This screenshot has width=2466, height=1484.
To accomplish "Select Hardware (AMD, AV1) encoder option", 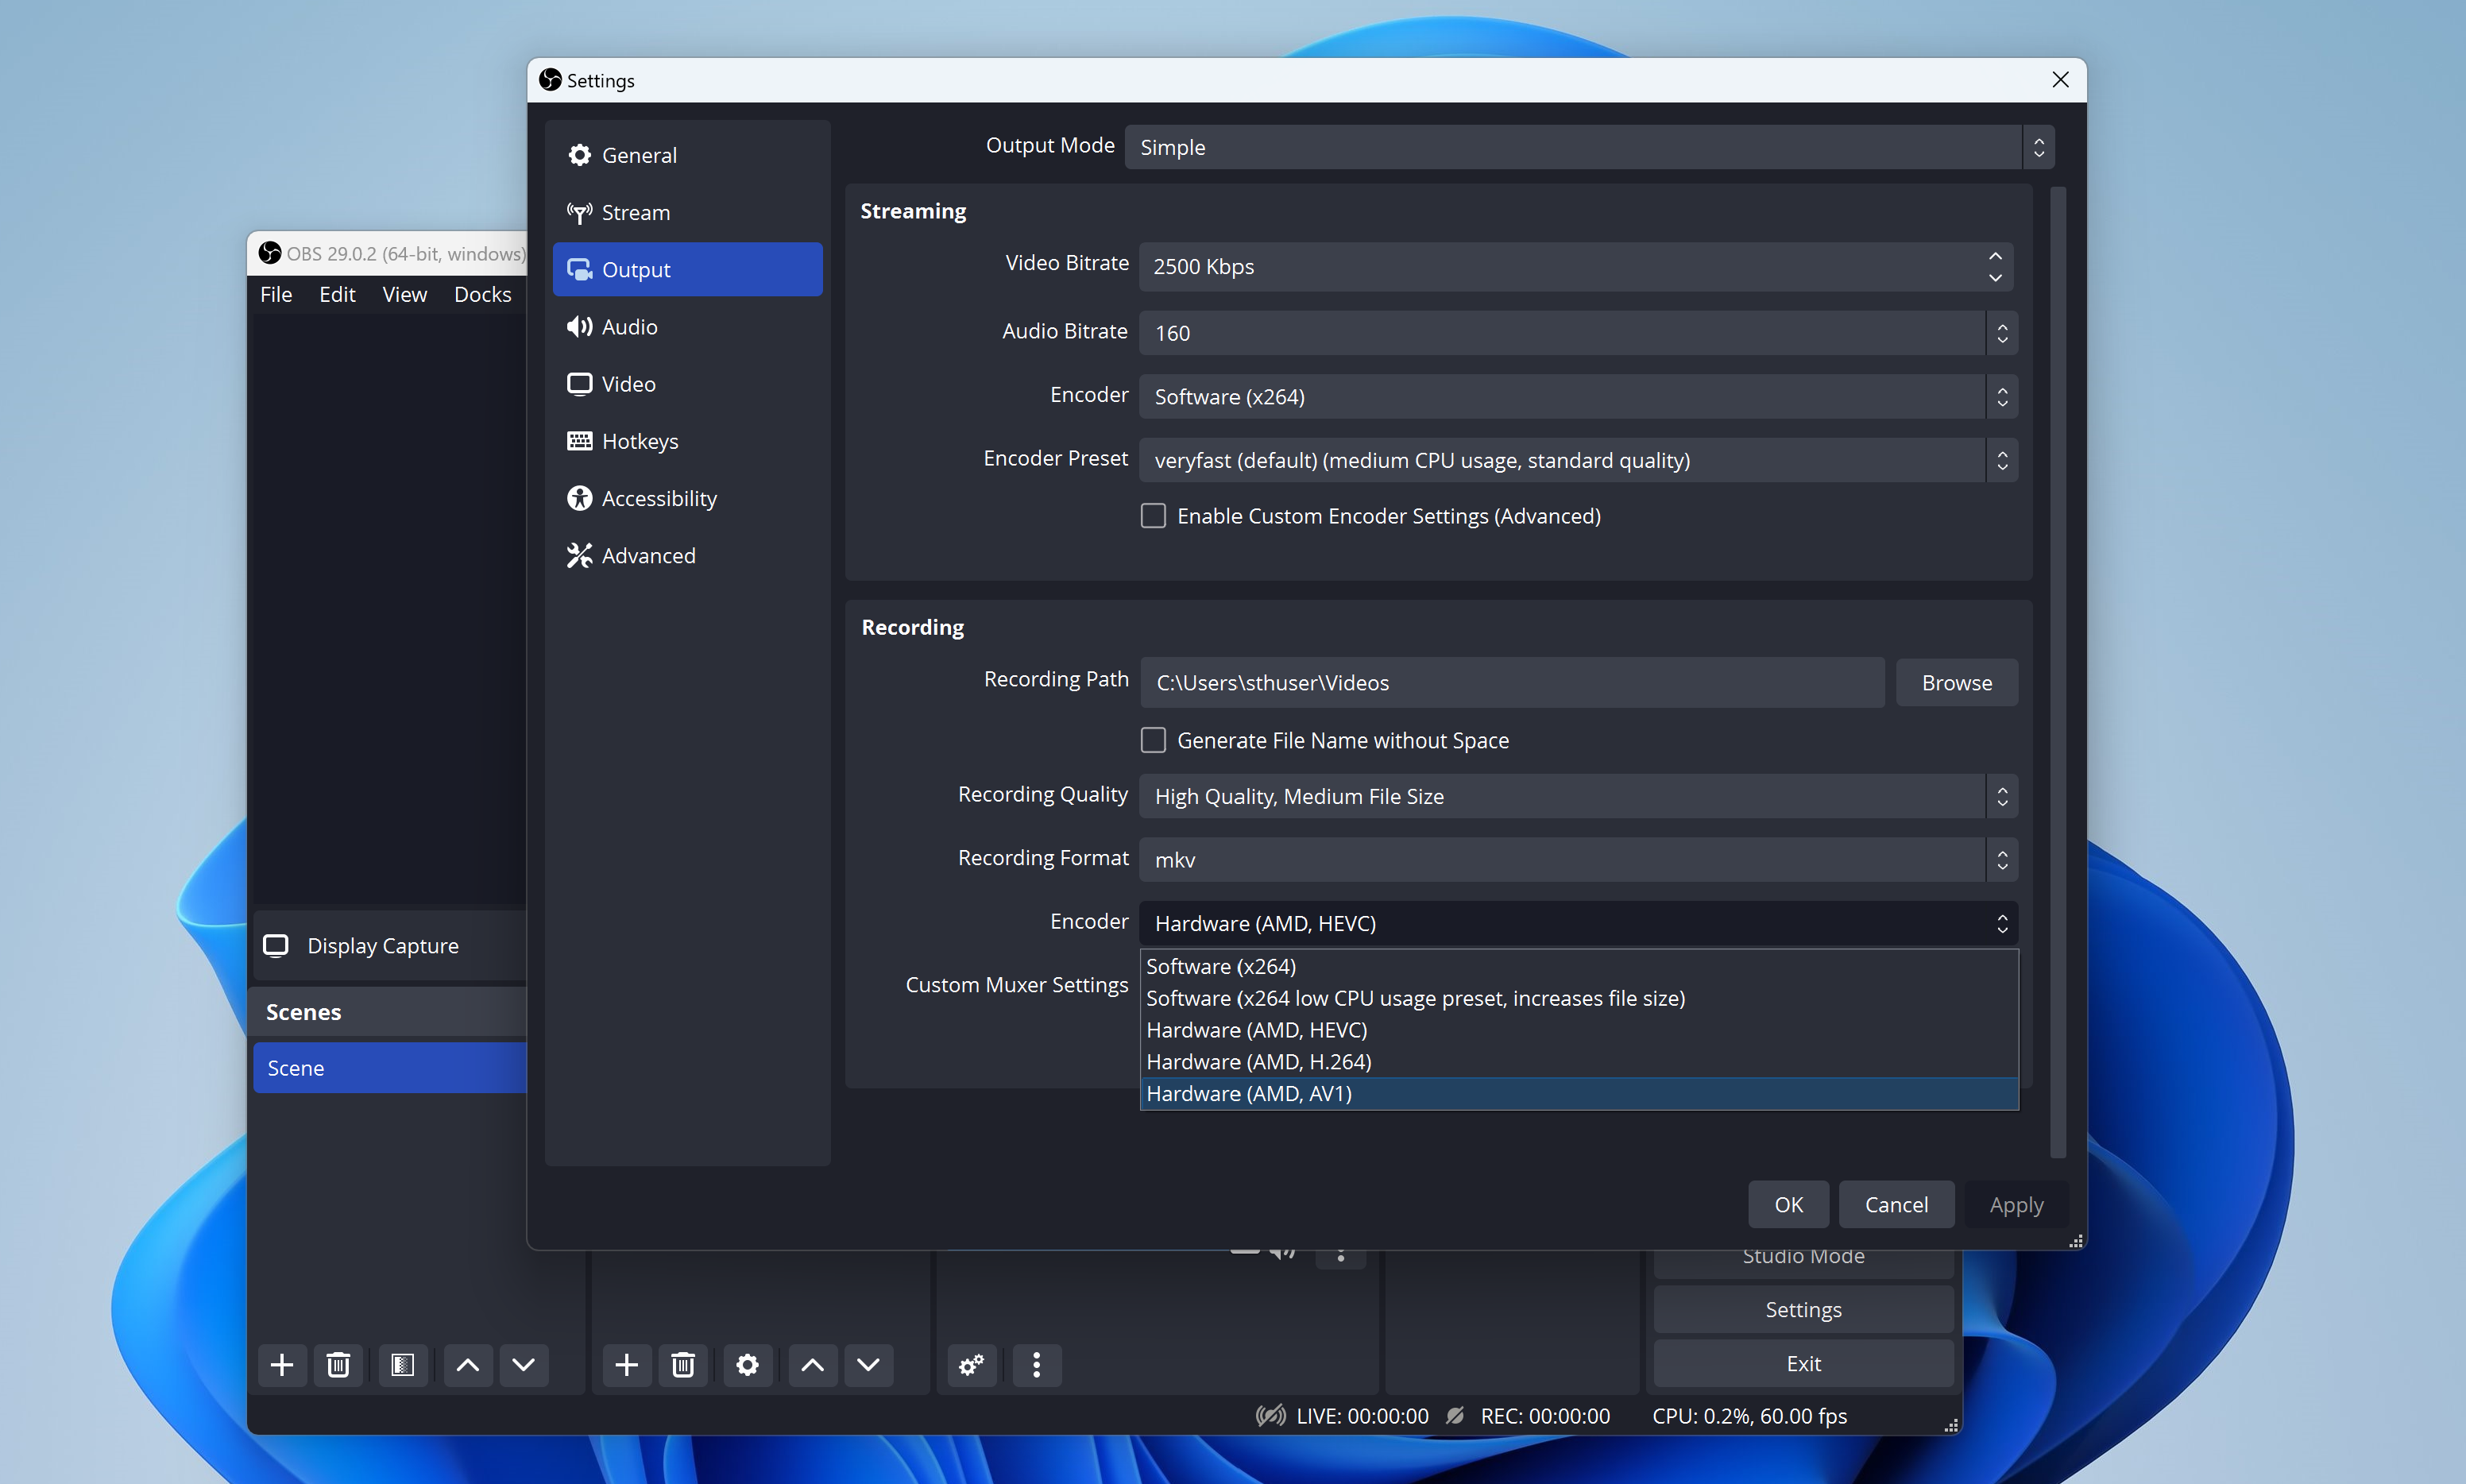I will [x=1249, y=1093].
